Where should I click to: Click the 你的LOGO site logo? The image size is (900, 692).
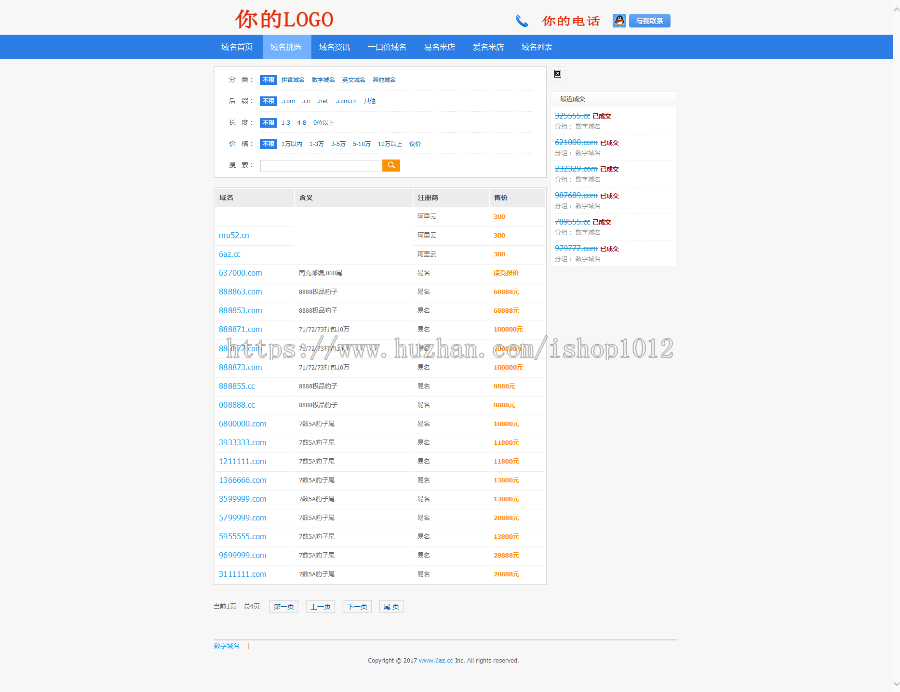pos(284,20)
